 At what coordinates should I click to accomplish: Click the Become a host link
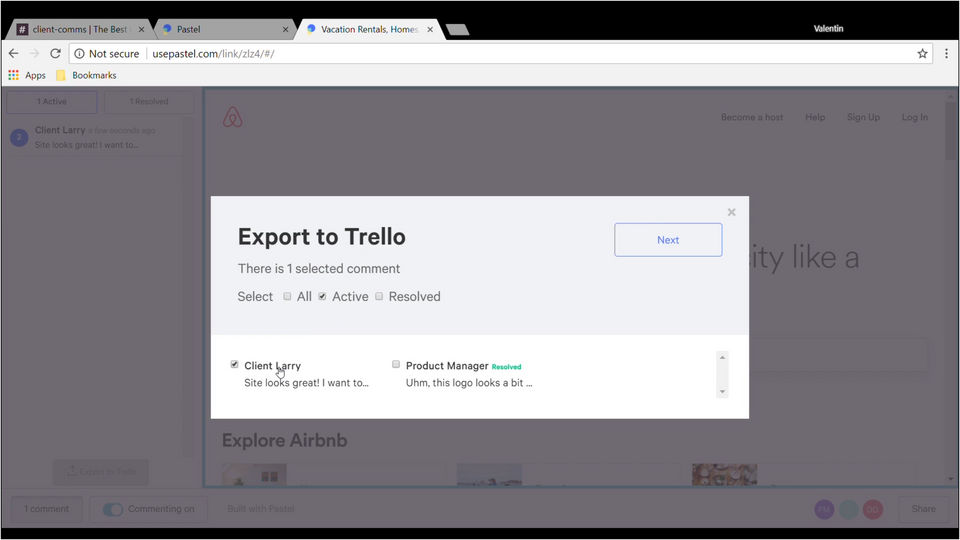(x=752, y=117)
